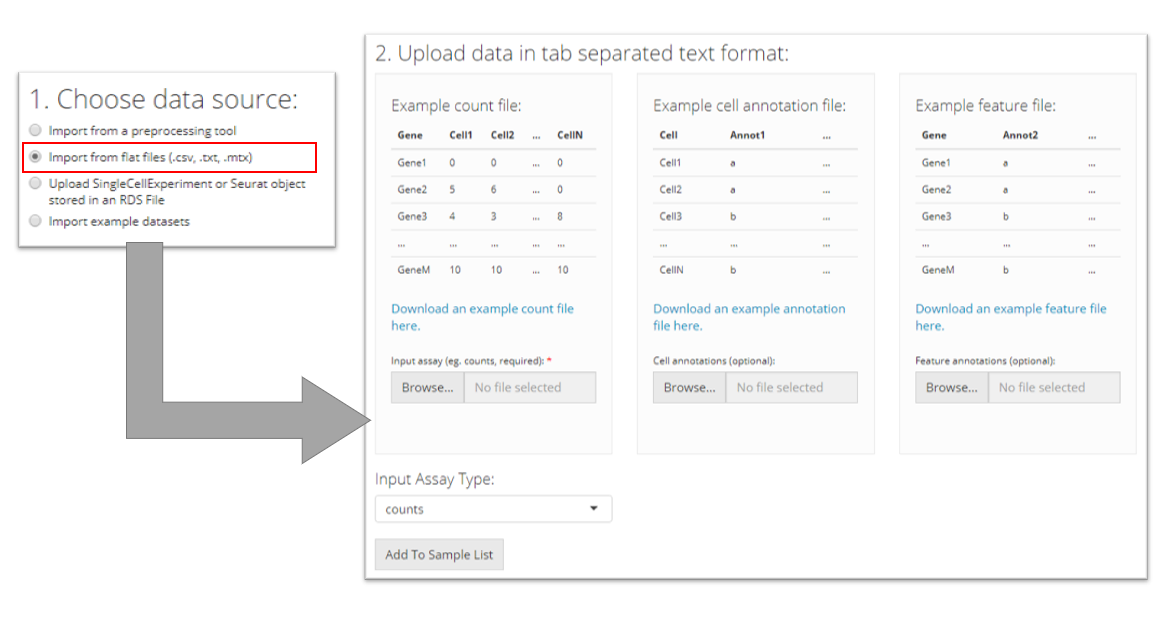The height and width of the screenshot is (620, 1169).
Task: Choose 'Upload SingleCellExperiment or Seurat object' option
Action: tap(36, 184)
